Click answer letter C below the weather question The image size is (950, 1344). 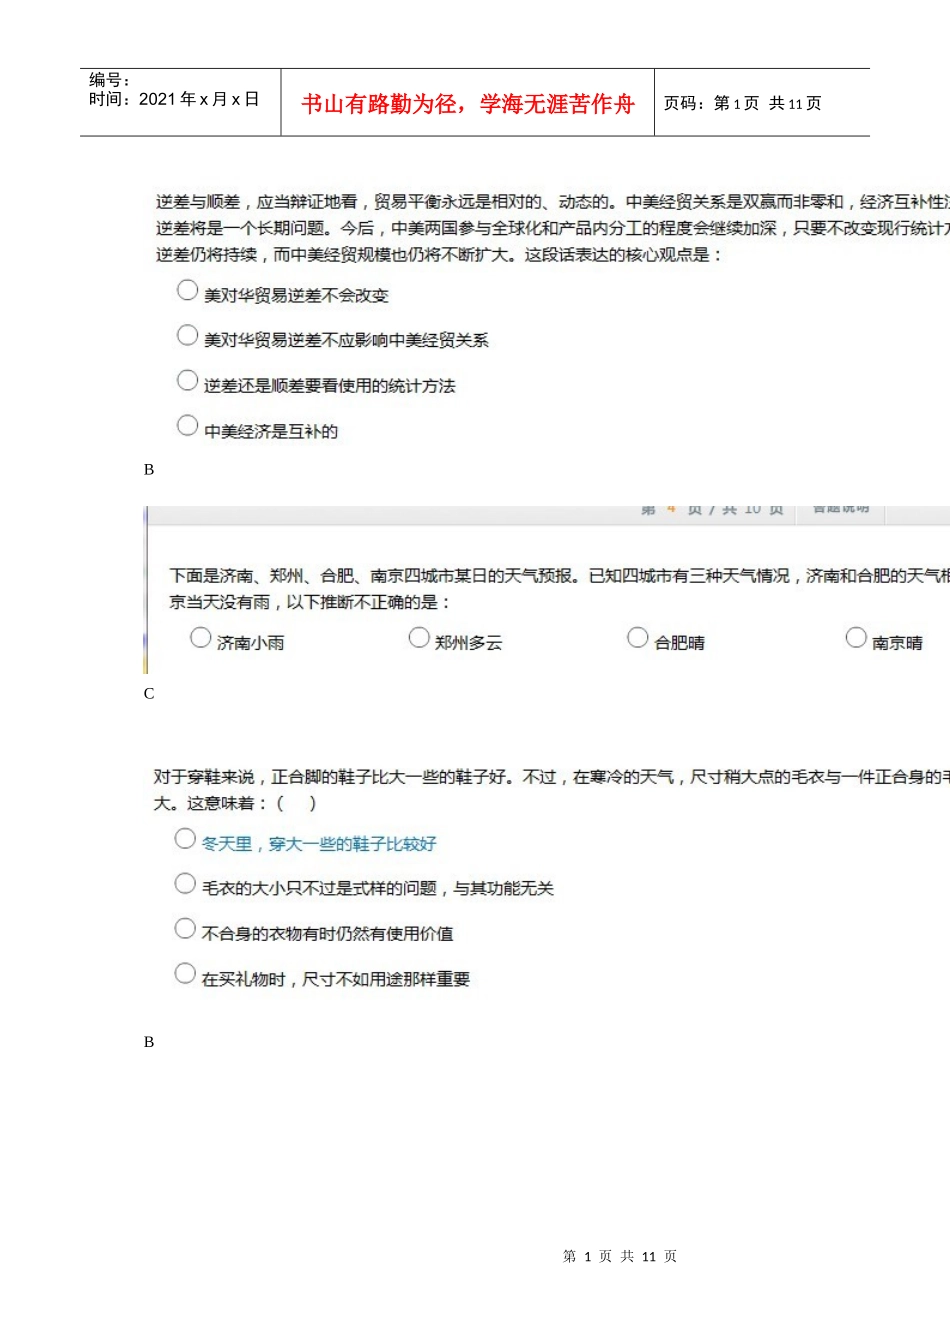[x=149, y=693]
